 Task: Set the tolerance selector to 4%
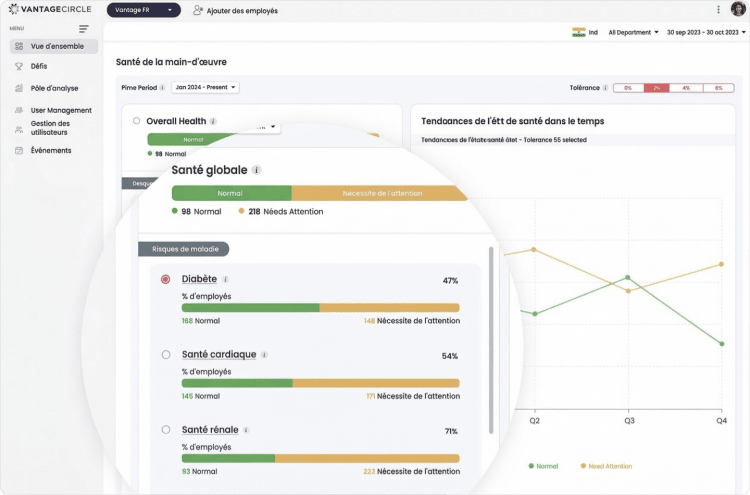click(x=686, y=88)
